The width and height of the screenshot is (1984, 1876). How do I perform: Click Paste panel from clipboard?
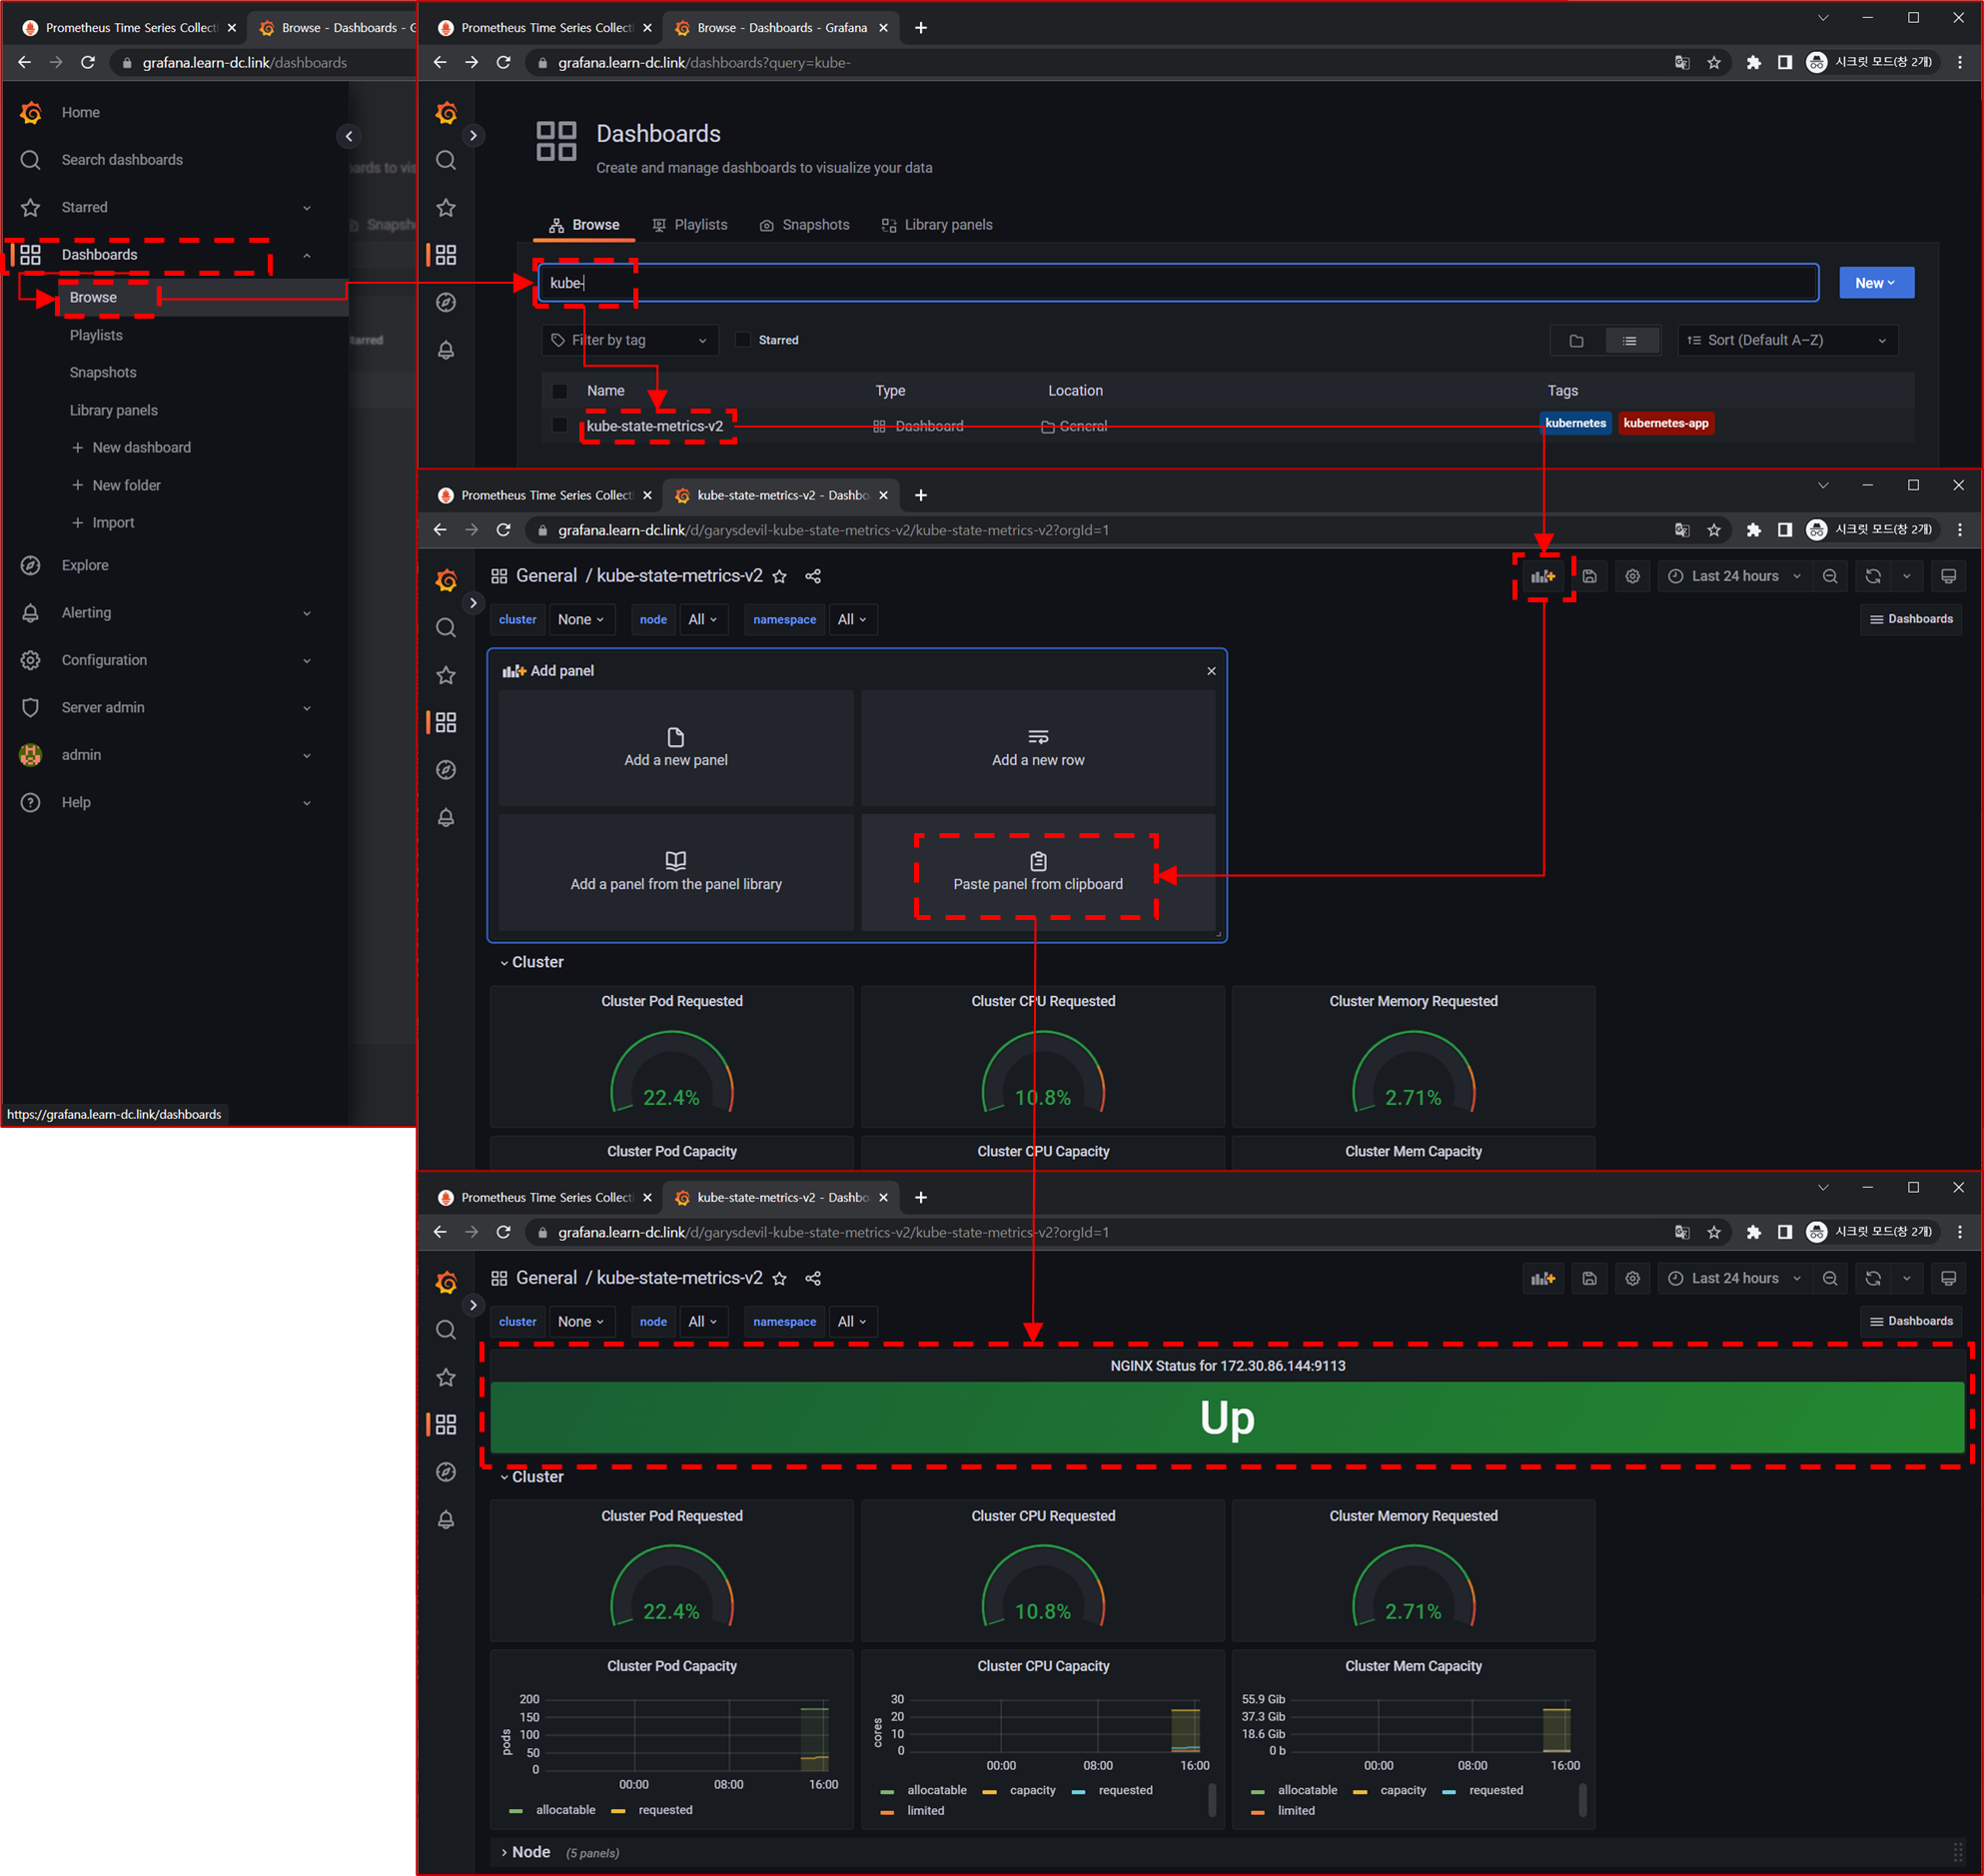tap(1037, 873)
